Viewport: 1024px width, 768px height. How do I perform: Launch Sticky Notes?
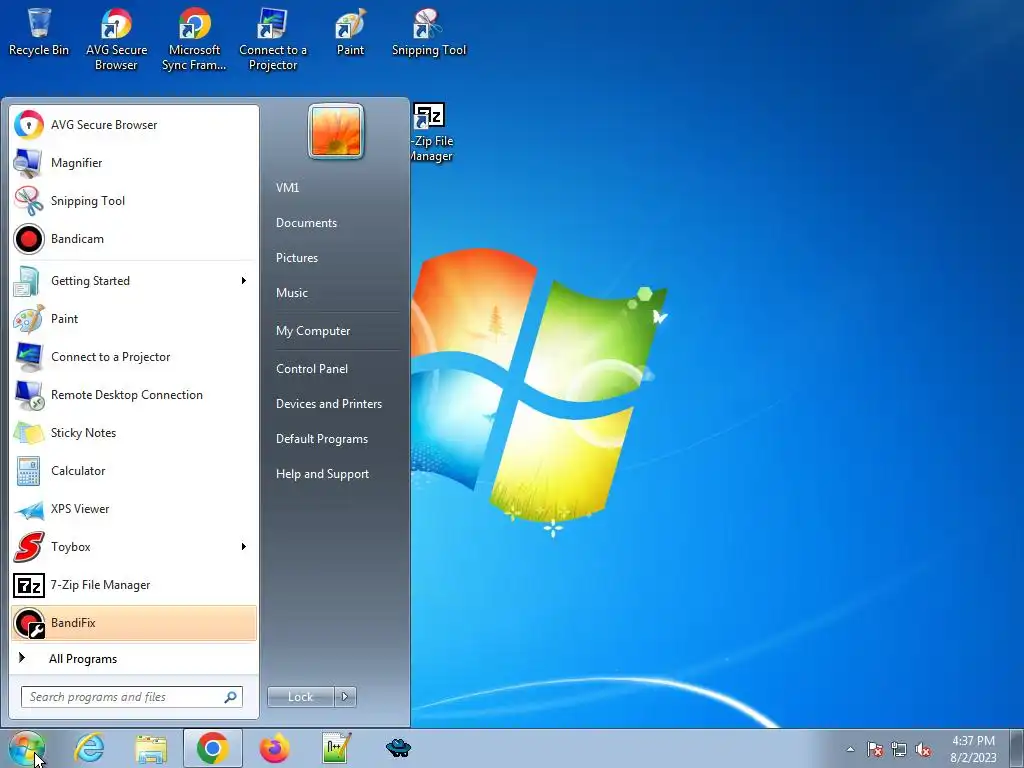[134, 432]
